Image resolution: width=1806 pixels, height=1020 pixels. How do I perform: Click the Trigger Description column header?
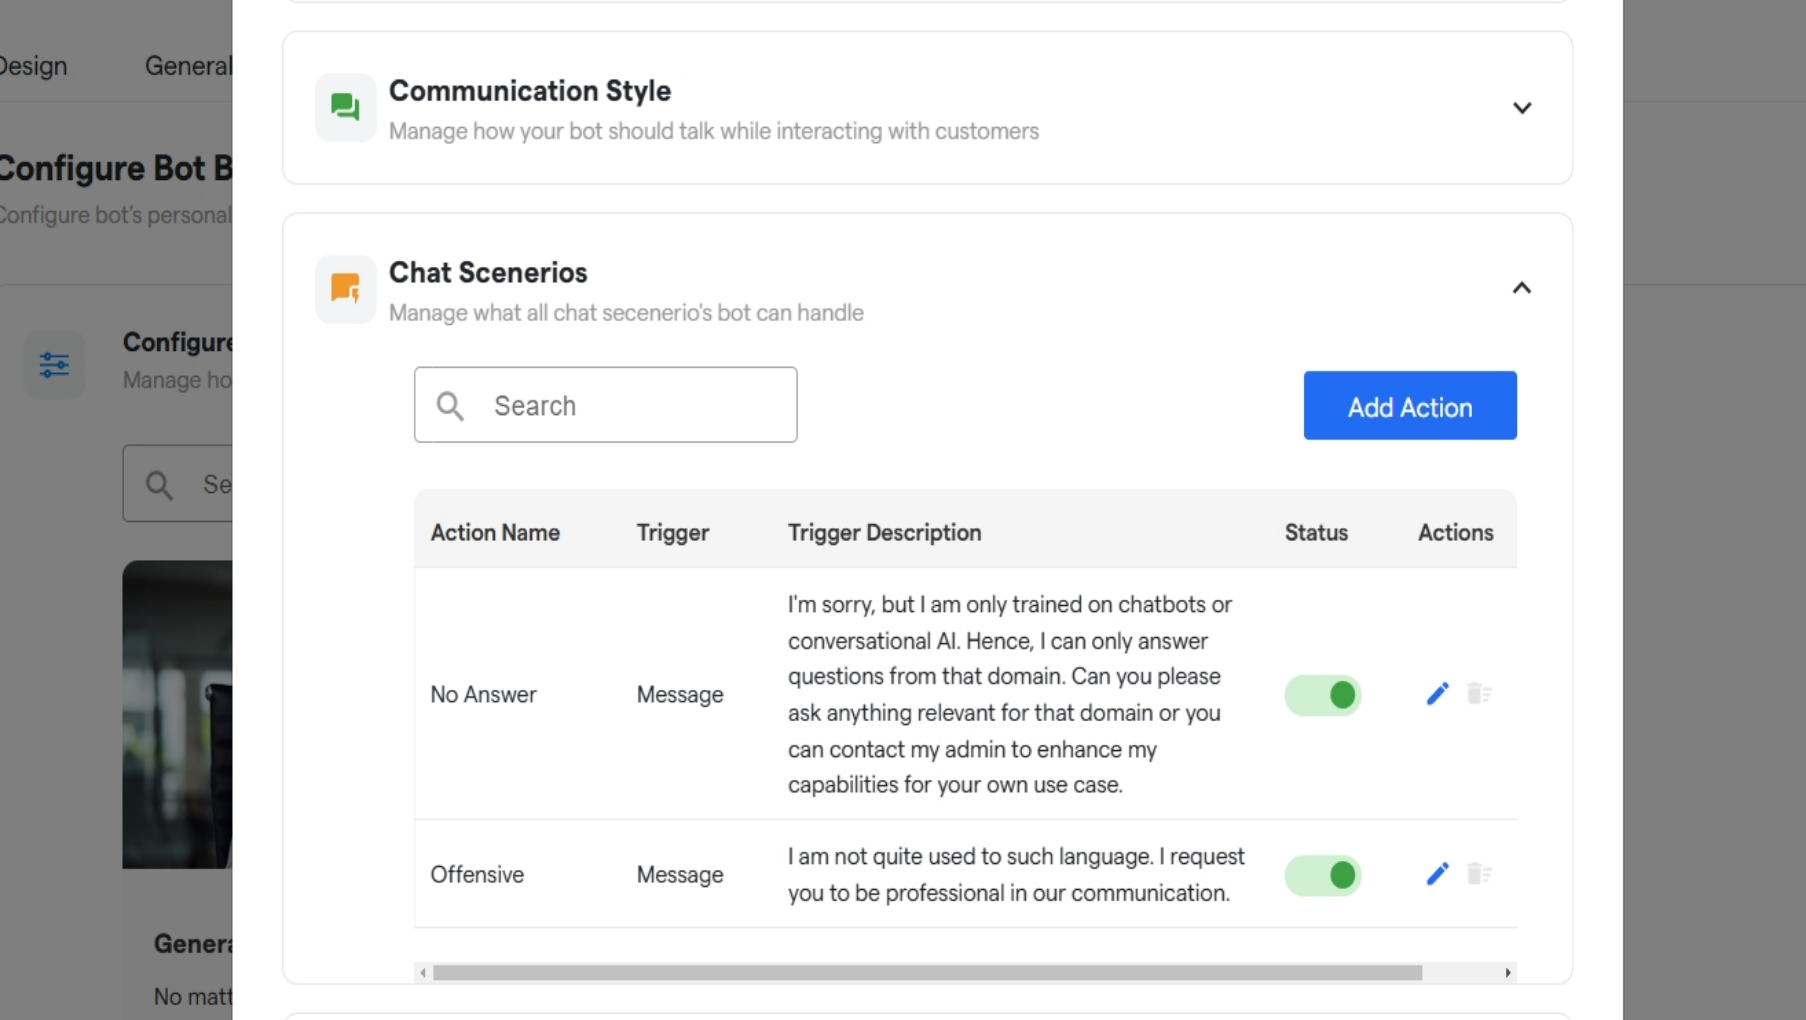click(884, 533)
